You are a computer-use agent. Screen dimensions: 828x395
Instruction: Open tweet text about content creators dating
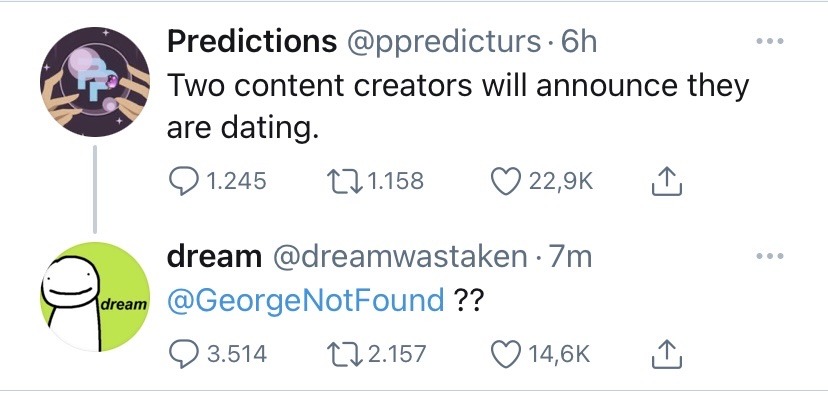point(458,106)
